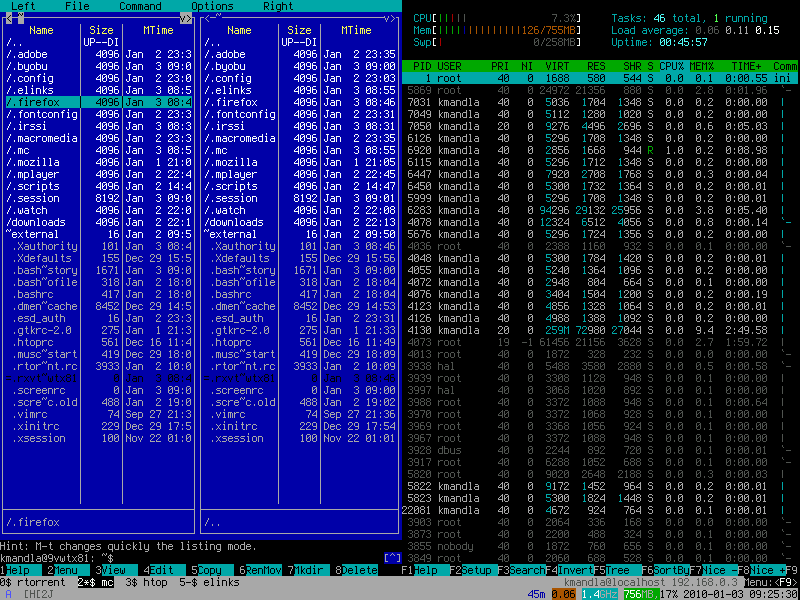Switch to the 3$ htop screen window tab
The width and height of the screenshot is (800, 600).
click(145, 582)
